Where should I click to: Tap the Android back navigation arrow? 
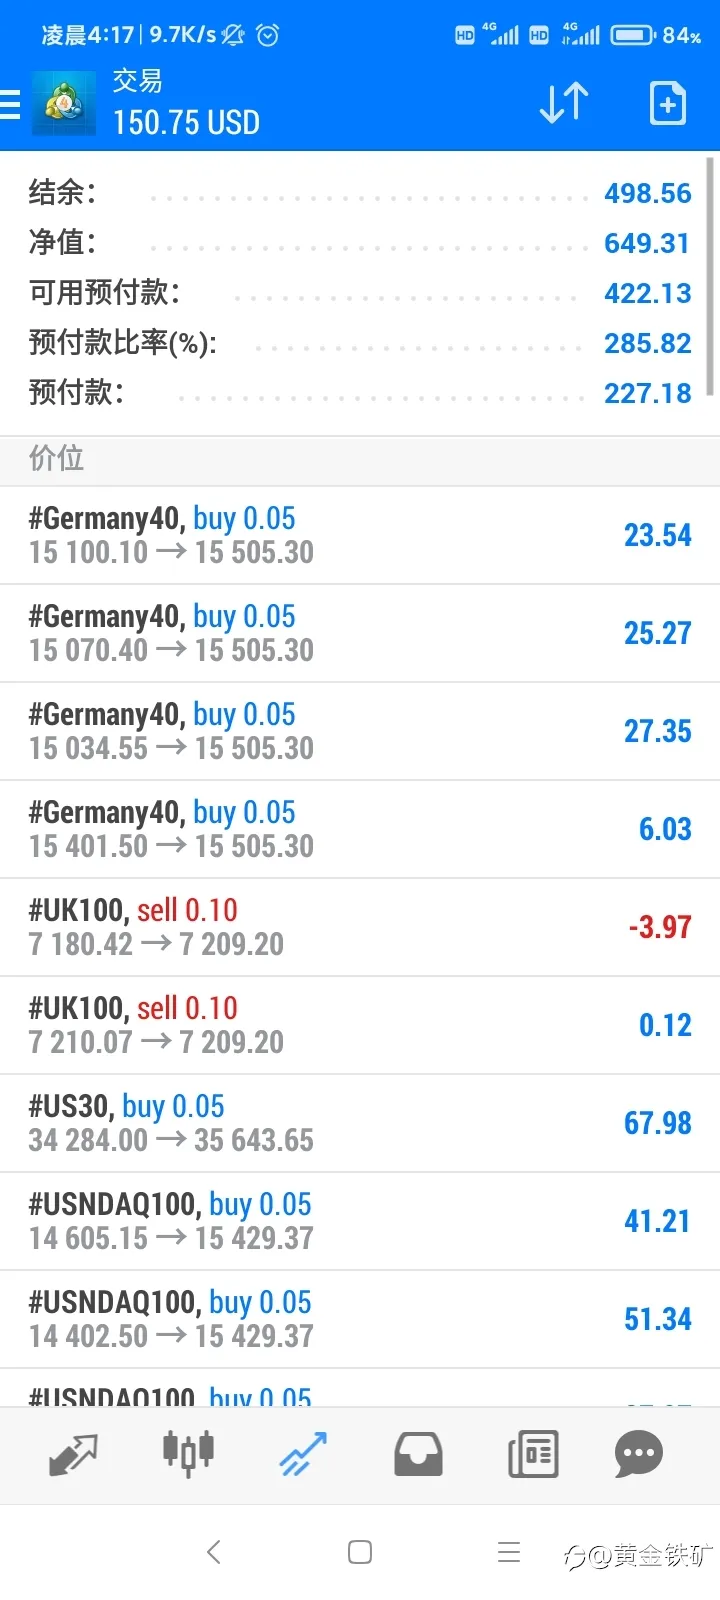coord(213,1552)
